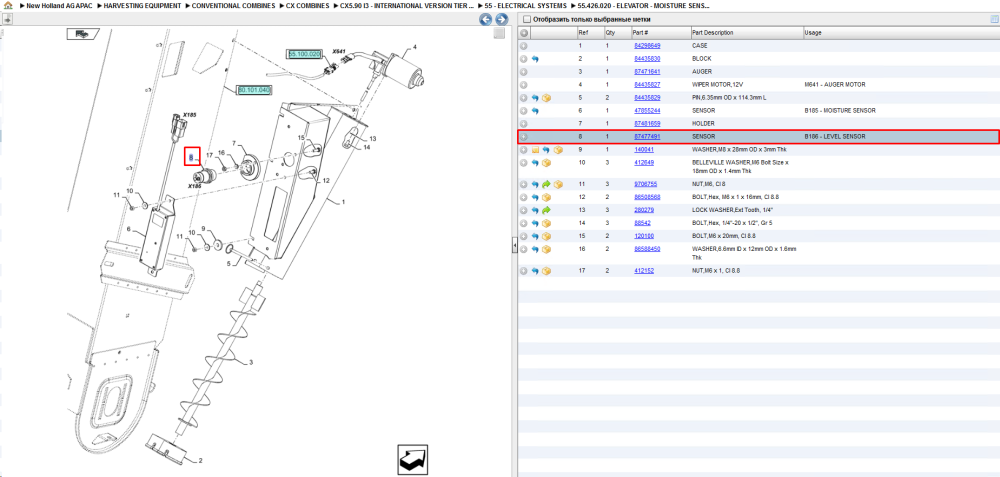
Task: Click the large arrow icon below the diagram
Action: 413,459
